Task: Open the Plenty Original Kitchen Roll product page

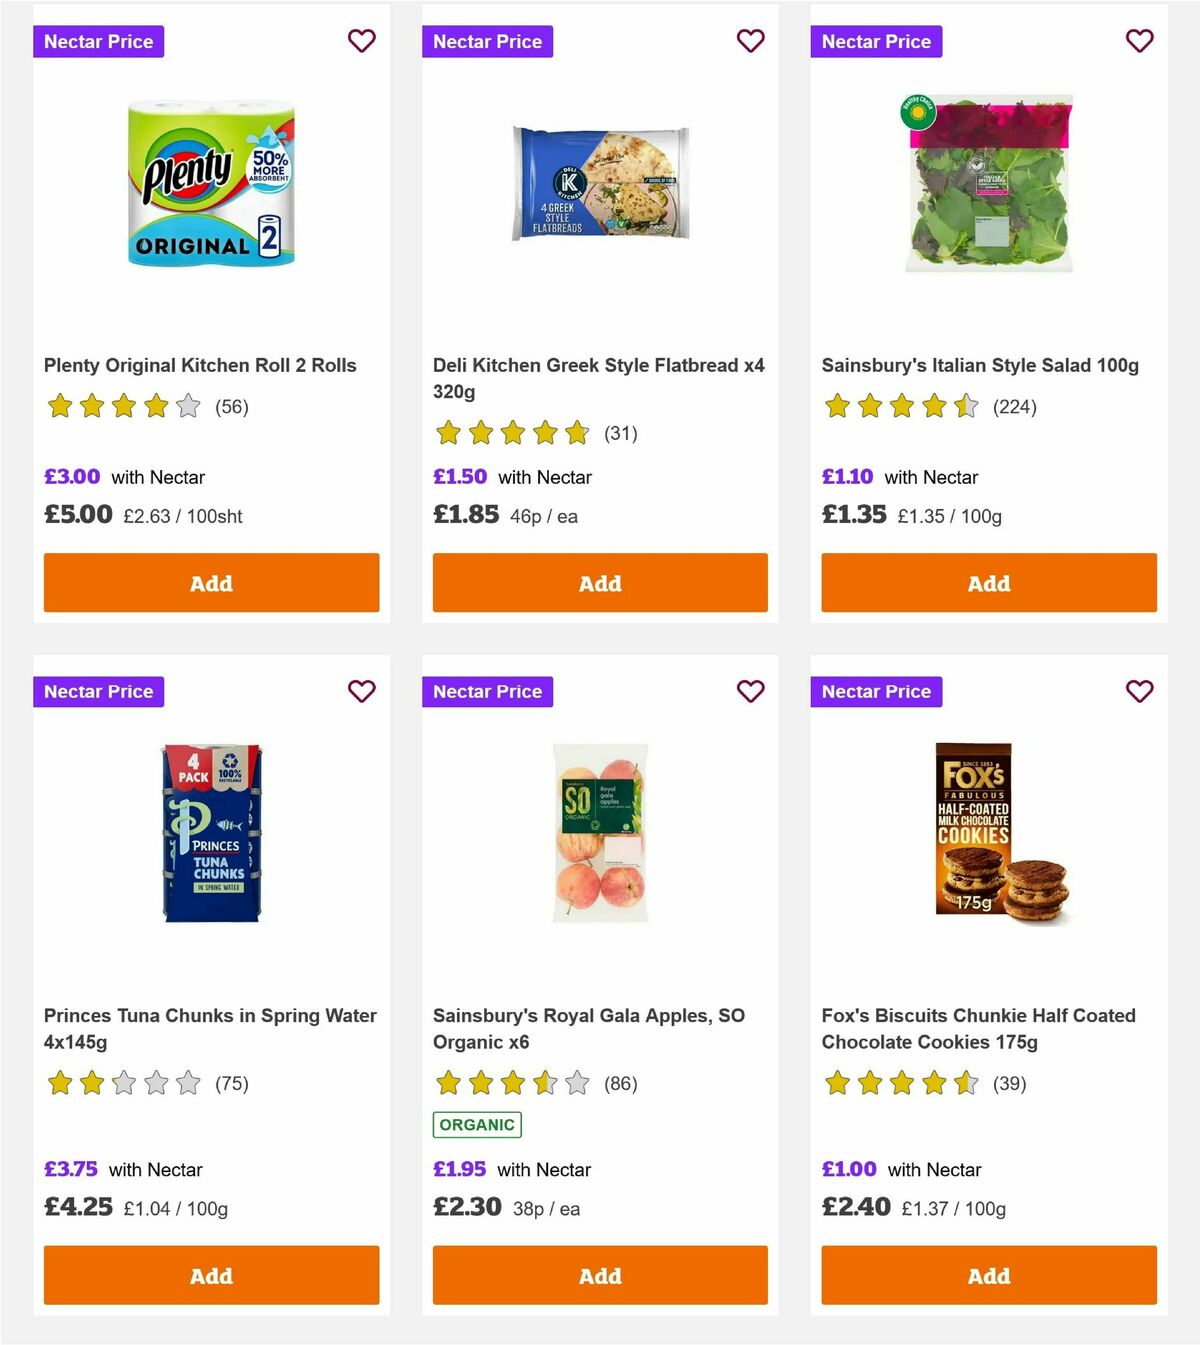Action: click(x=200, y=365)
